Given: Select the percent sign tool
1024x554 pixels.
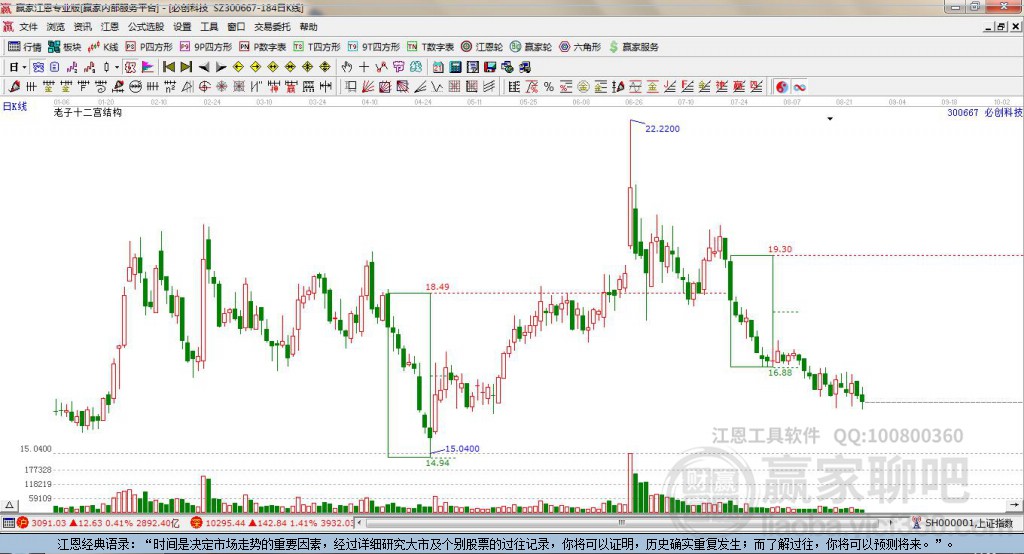Looking at the screenshot, I should (x=549, y=86).
